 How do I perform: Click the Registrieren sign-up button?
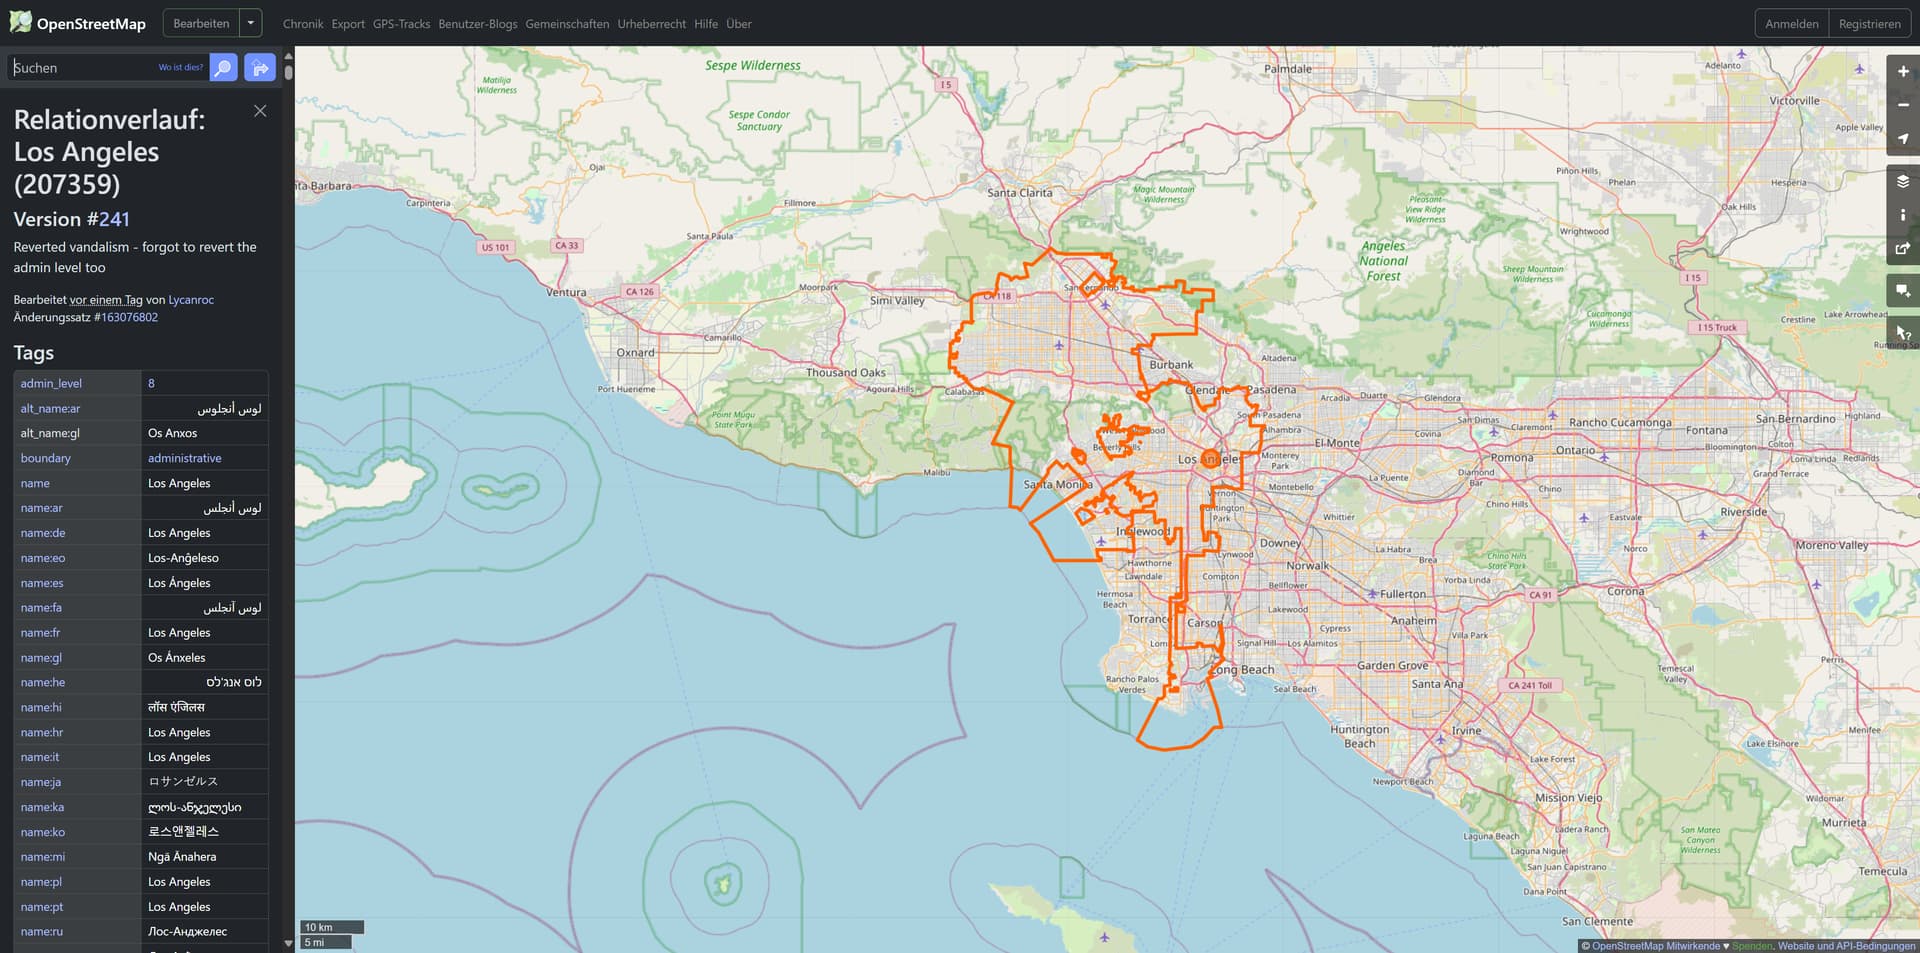(x=1870, y=24)
